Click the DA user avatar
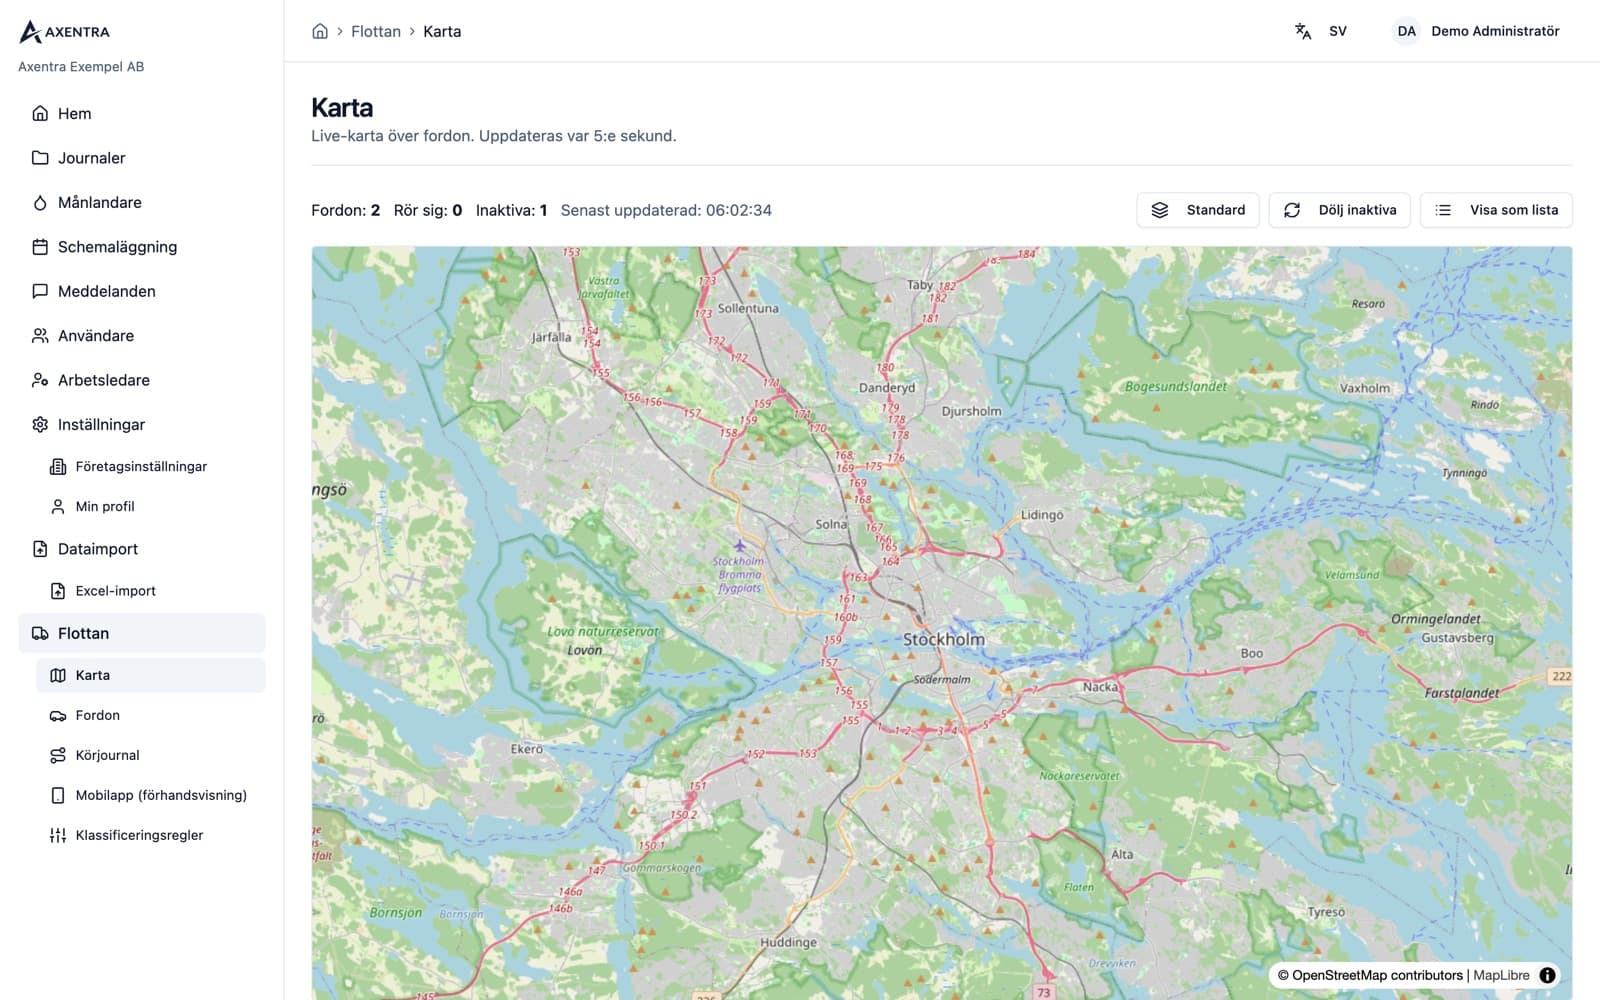Screen dimensions: 1600x1000 tap(1406, 31)
